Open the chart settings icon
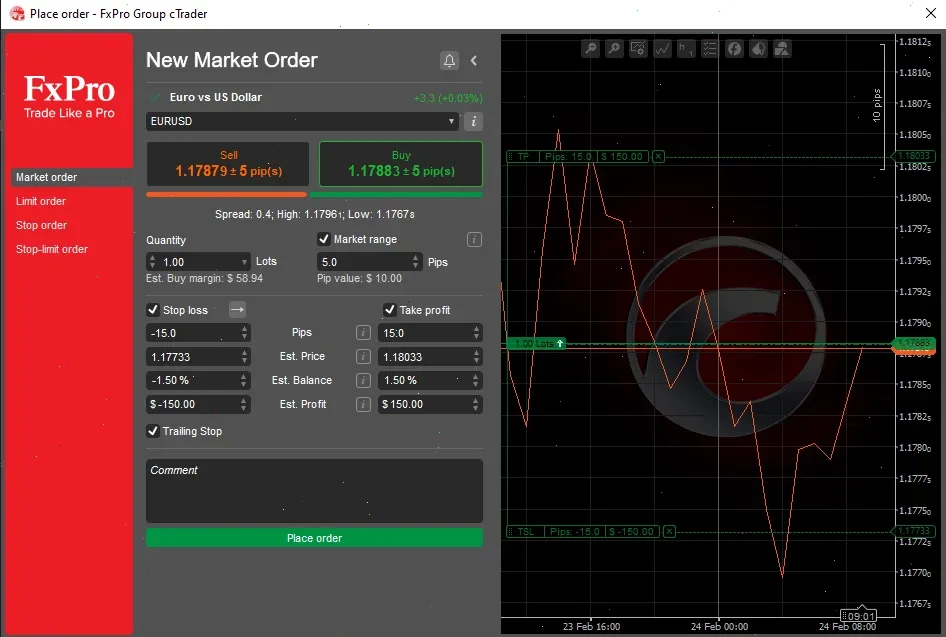Viewport: 946px width, 637px height. click(638, 48)
